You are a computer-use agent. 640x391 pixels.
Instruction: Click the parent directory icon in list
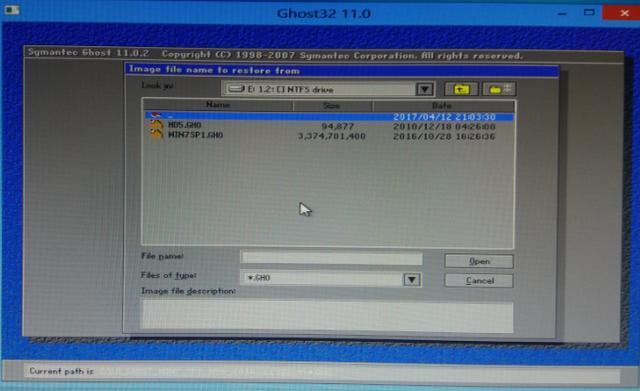(x=156, y=116)
